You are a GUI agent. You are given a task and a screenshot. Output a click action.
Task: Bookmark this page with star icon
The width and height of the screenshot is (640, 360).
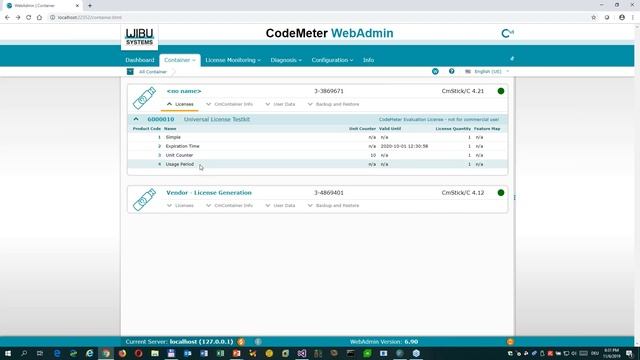[593, 18]
